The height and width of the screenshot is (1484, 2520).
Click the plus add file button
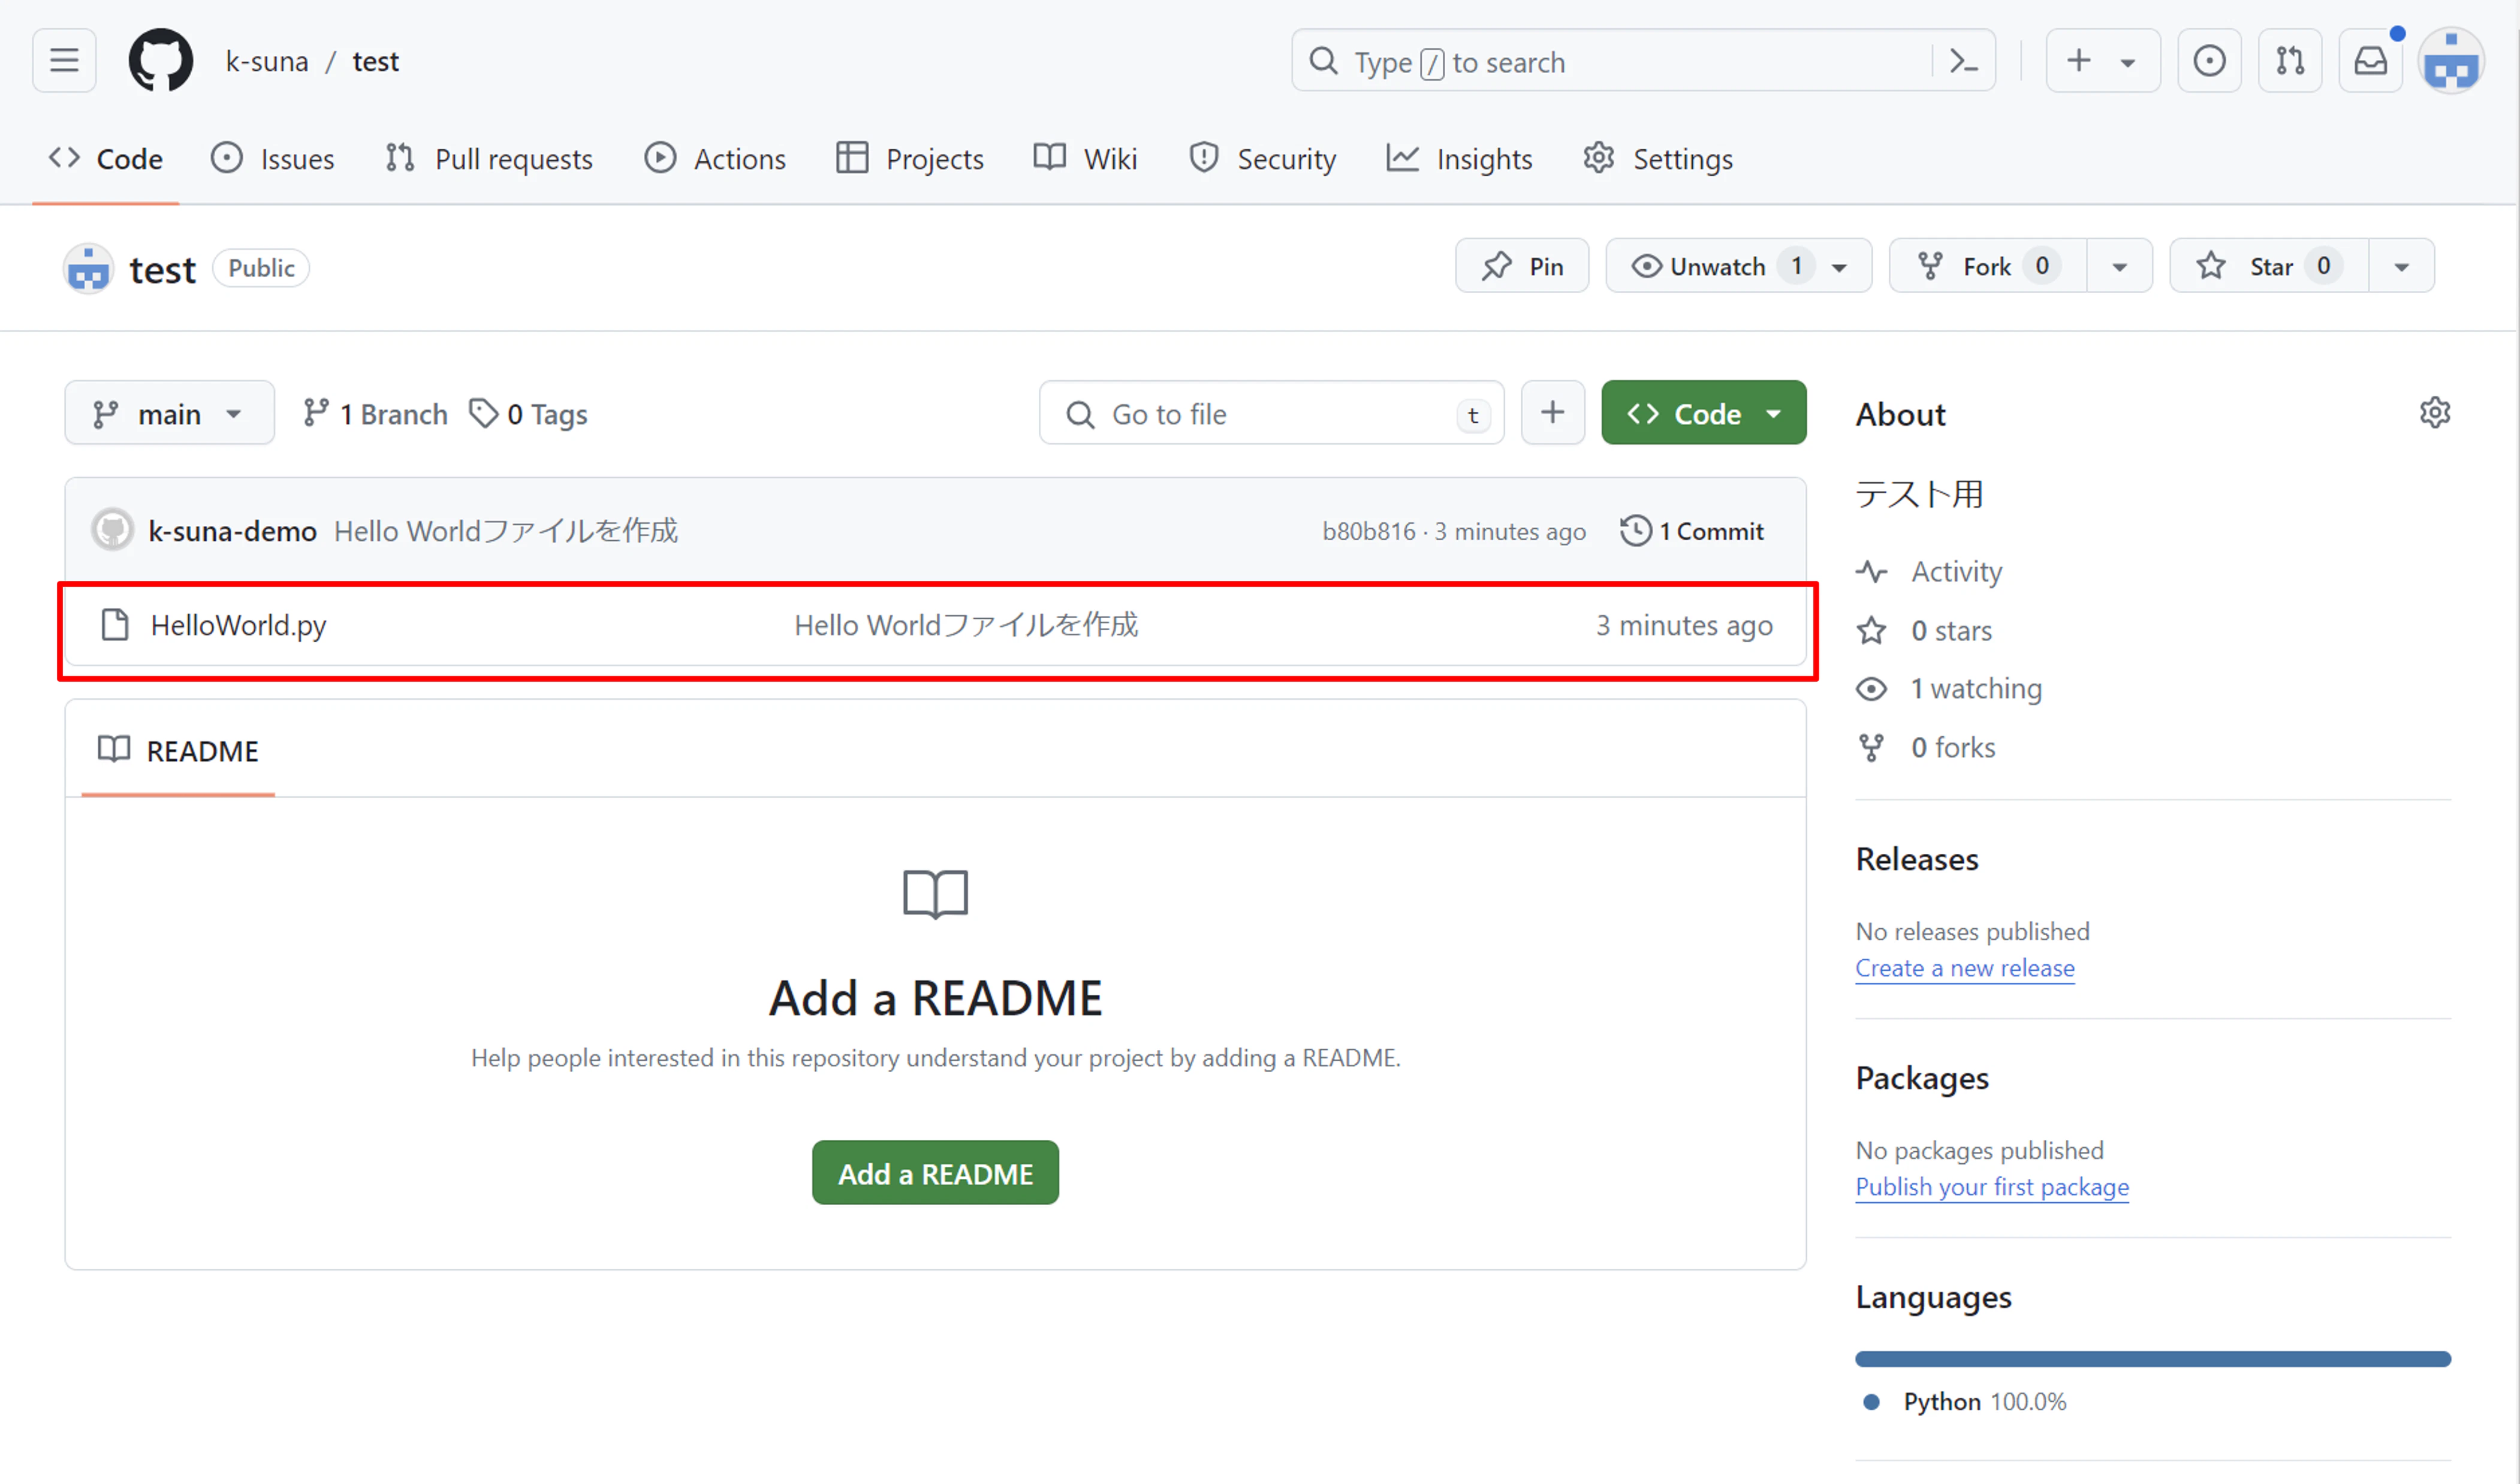click(x=1552, y=412)
